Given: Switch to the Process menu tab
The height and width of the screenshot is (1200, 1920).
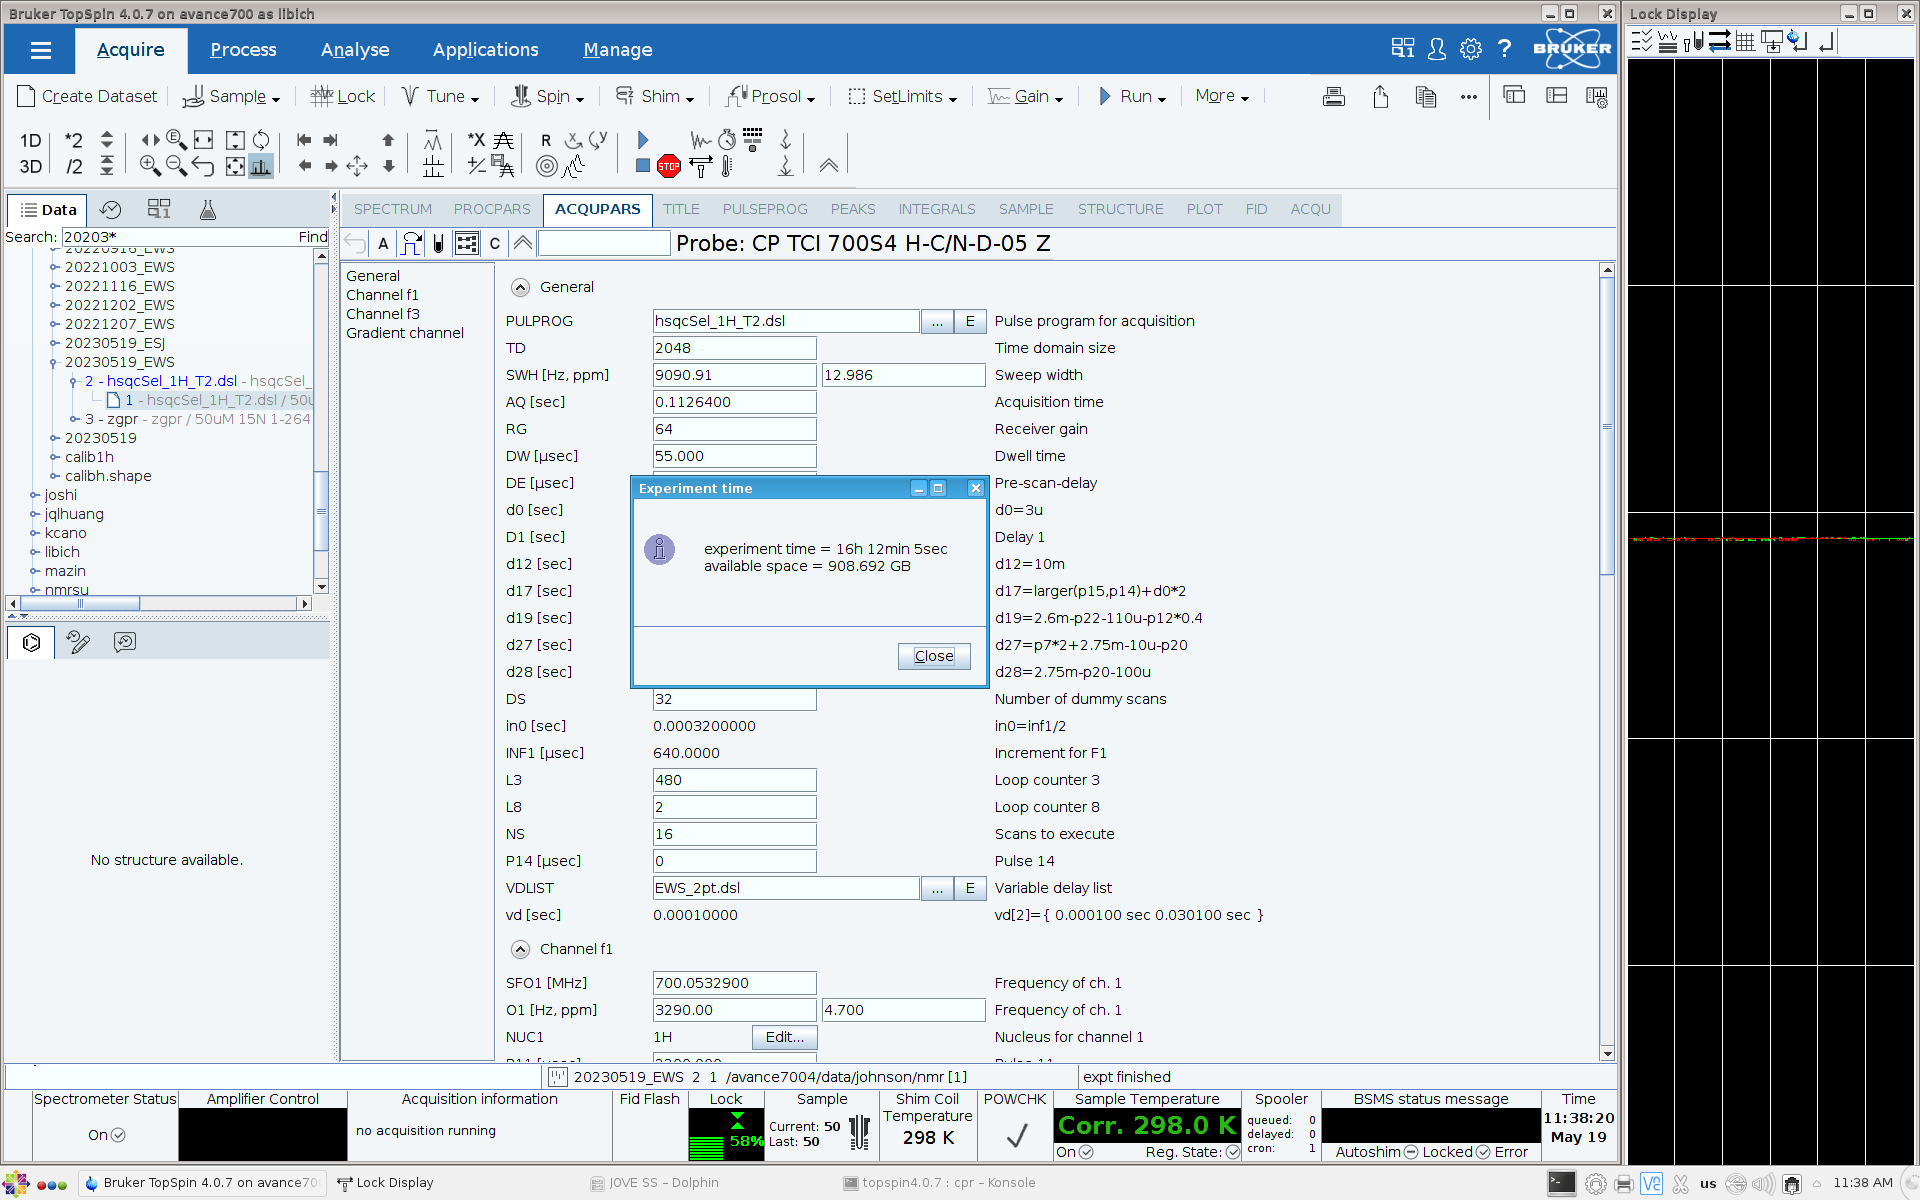Looking at the screenshot, I should 243,50.
